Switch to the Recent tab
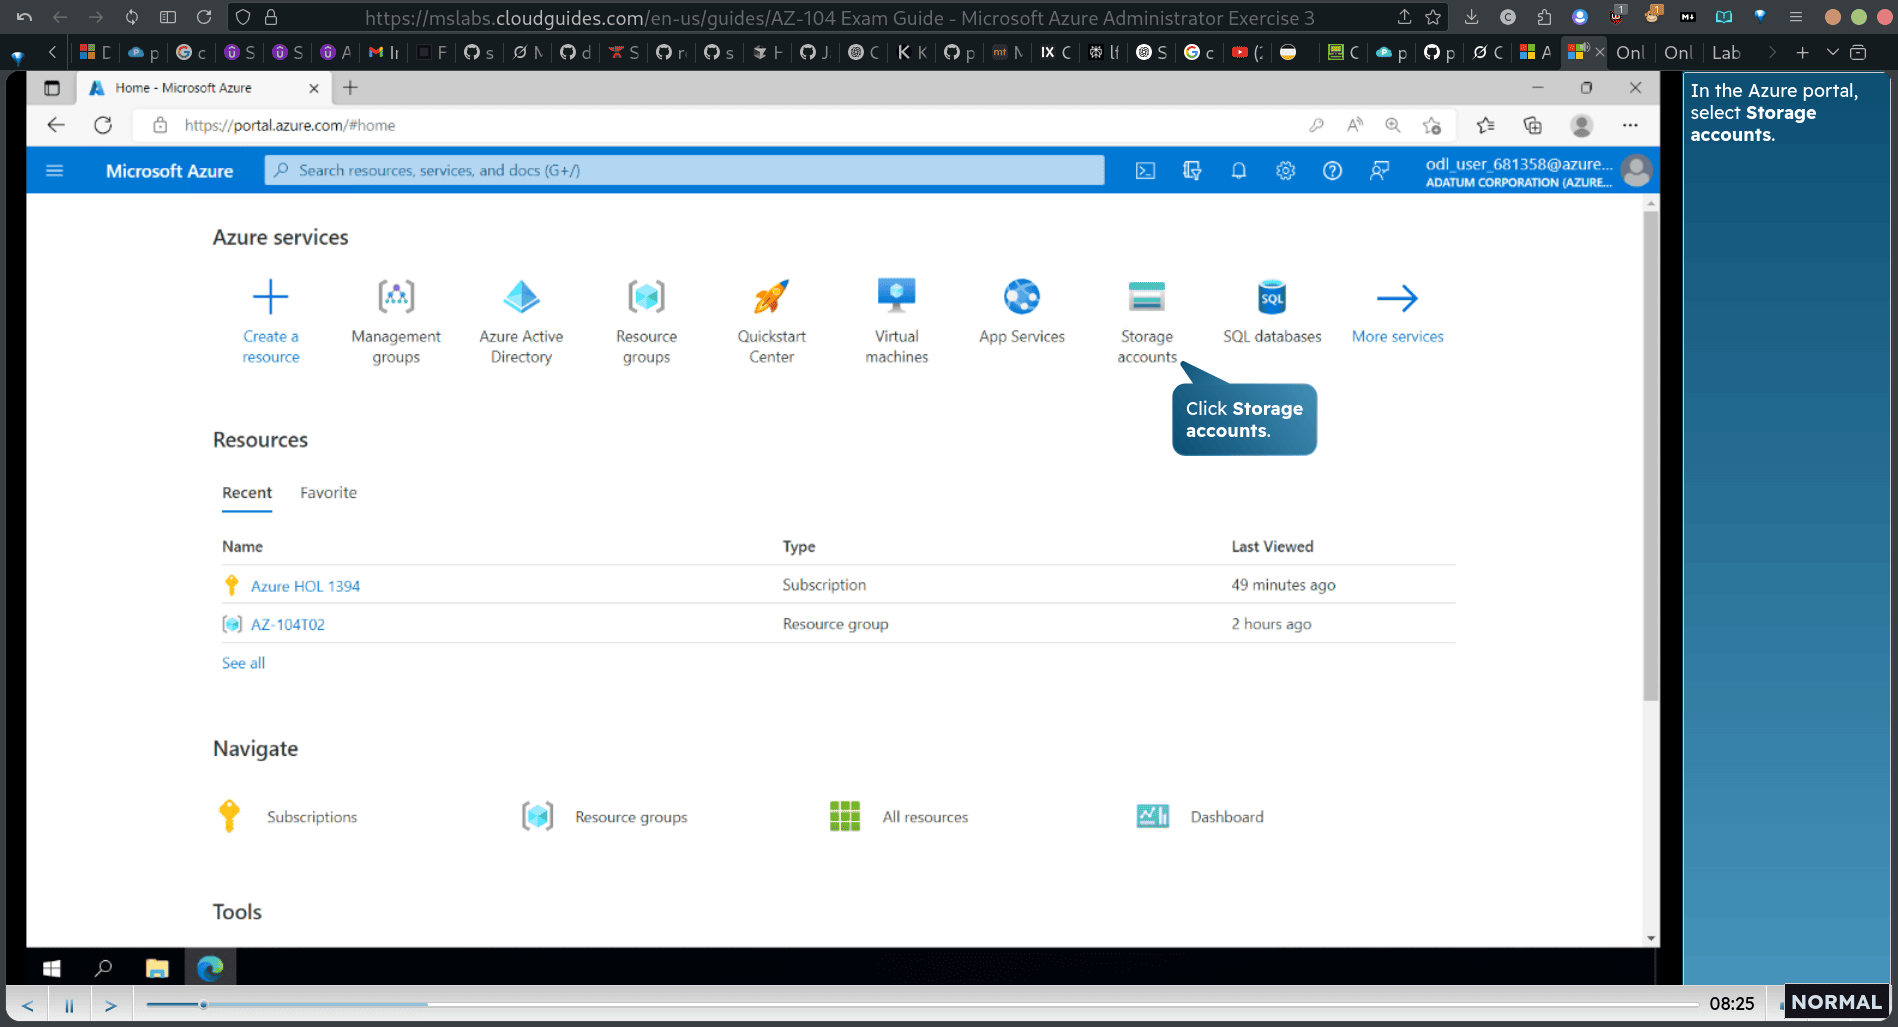Screen dimensions: 1898x1027 click(247, 493)
